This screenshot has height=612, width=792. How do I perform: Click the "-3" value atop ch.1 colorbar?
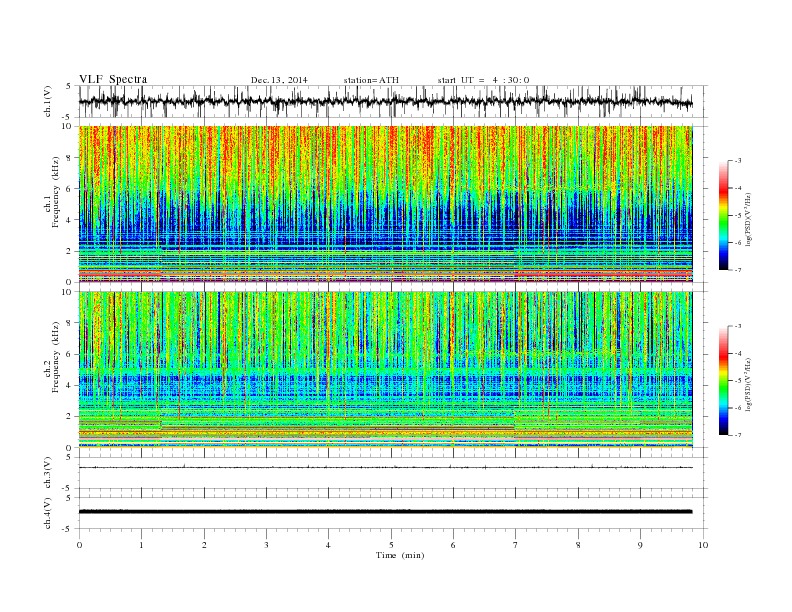pos(737,161)
